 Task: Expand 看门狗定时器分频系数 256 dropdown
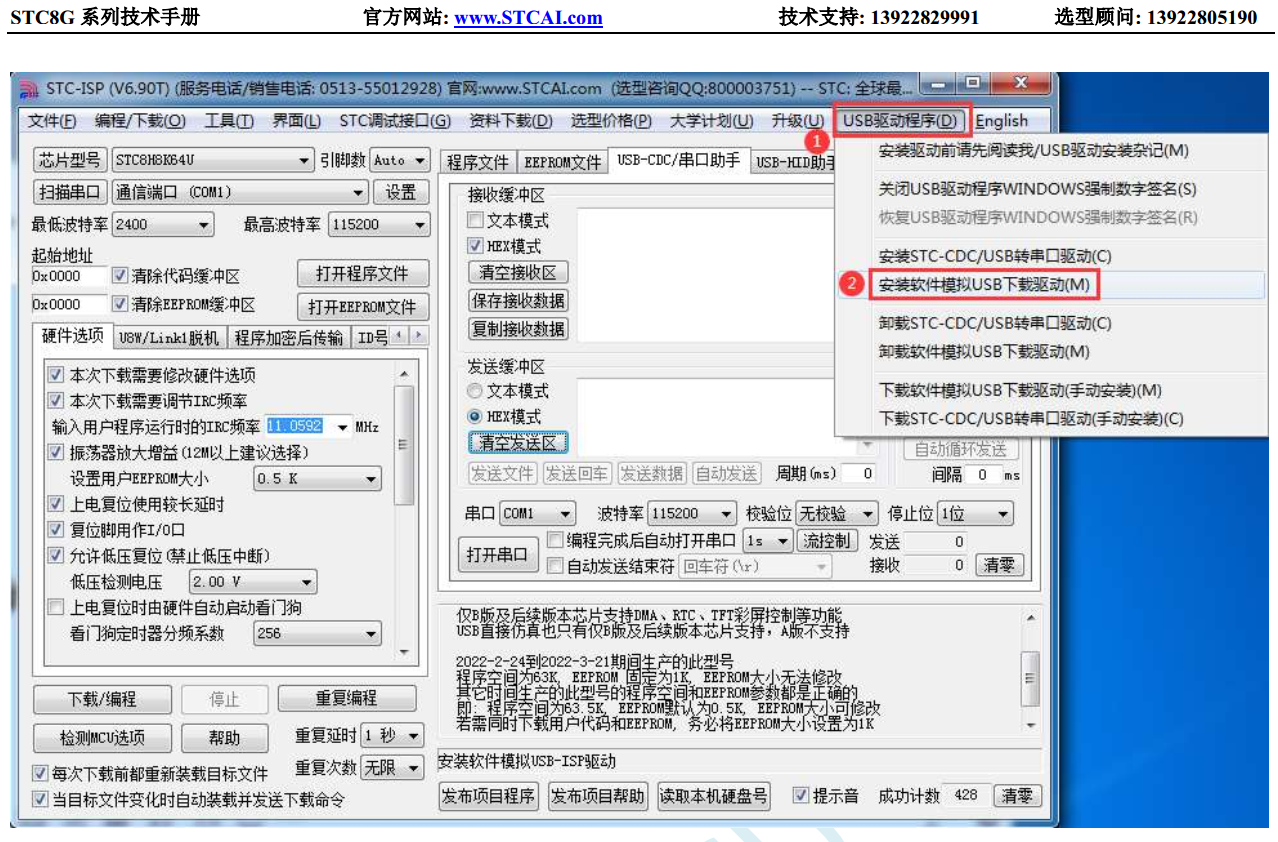[318, 633]
